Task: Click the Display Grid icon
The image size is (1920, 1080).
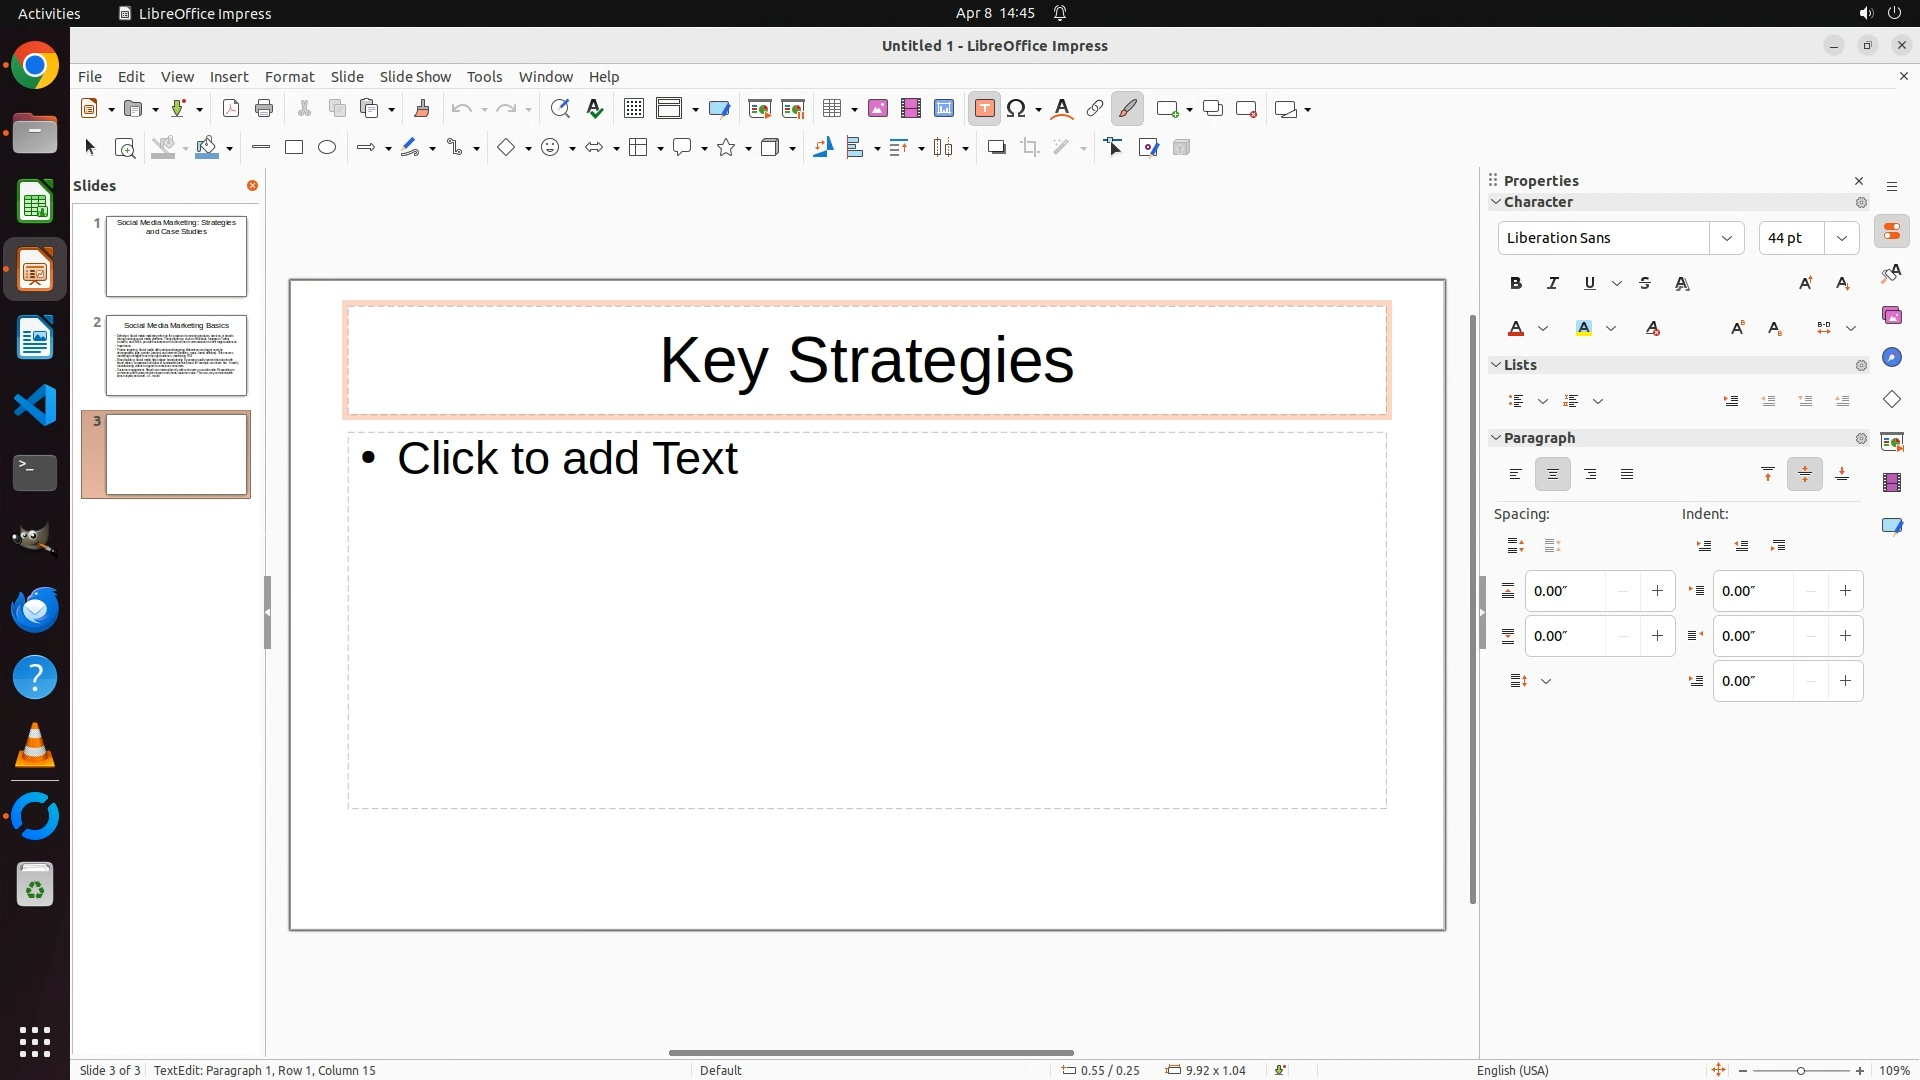Action: point(633,109)
